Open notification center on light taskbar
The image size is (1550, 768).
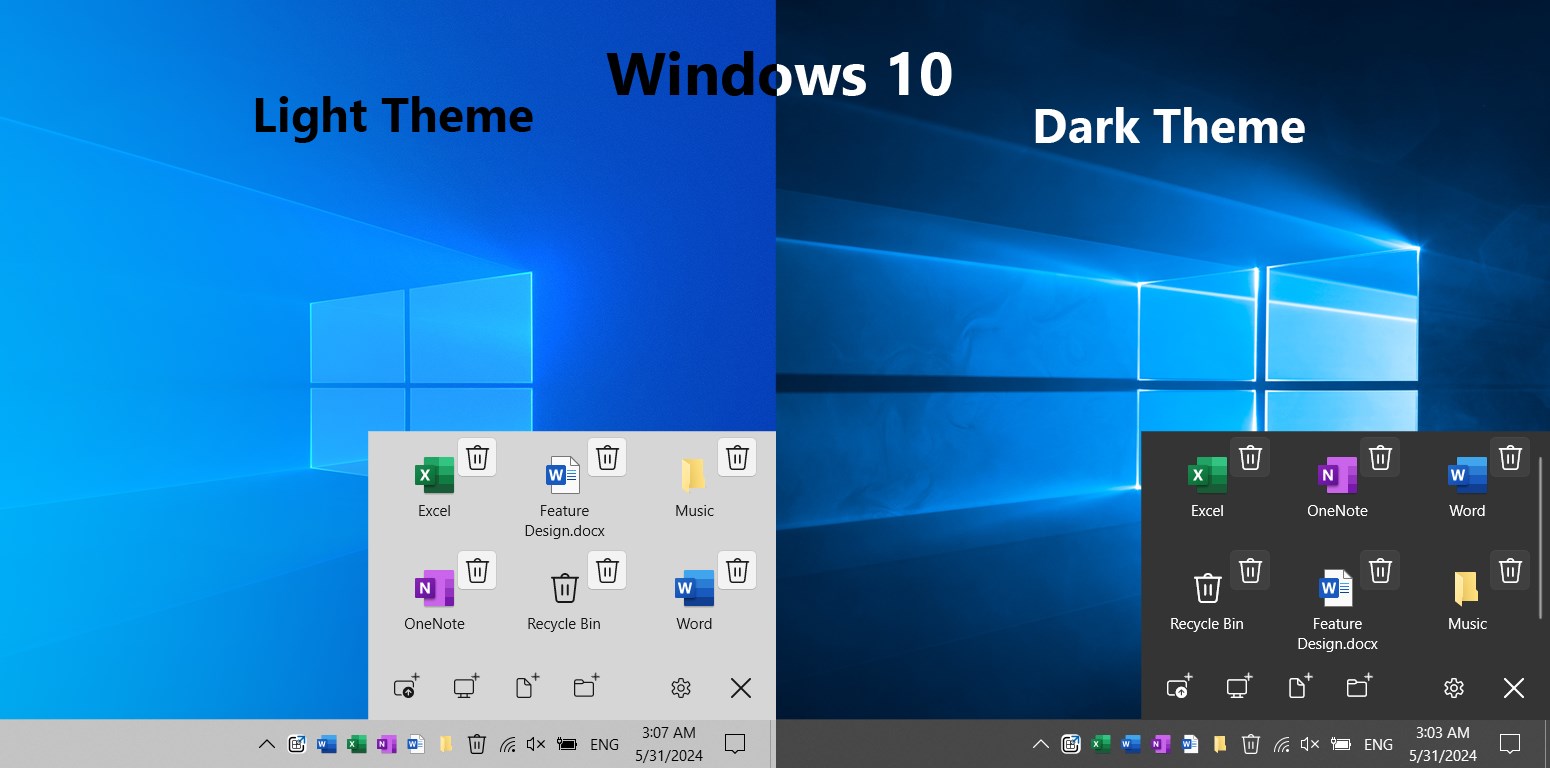point(735,744)
